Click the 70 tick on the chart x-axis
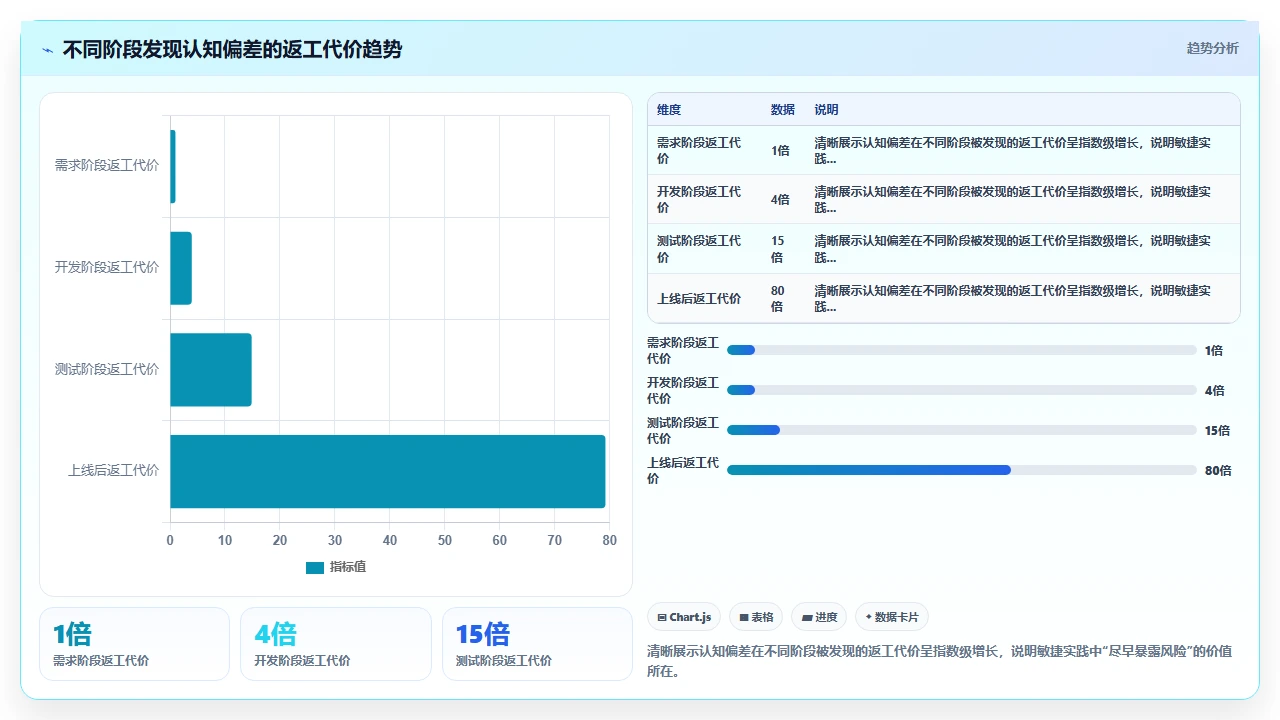This screenshot has height=720, width=1280. coord(555,541)
